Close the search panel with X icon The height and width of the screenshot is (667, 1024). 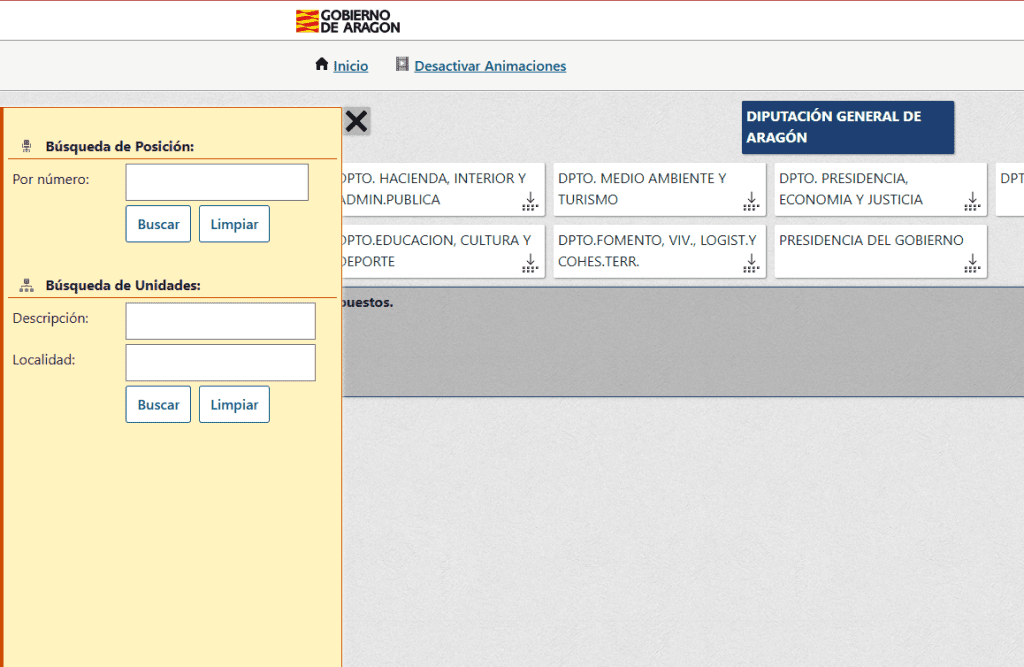click(x=356, y=122)
